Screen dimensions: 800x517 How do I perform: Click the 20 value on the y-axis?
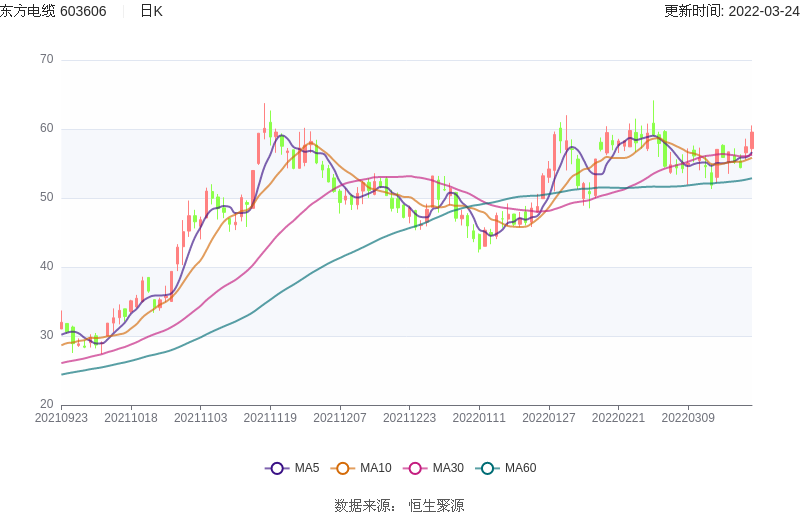[x=46, y=404]
